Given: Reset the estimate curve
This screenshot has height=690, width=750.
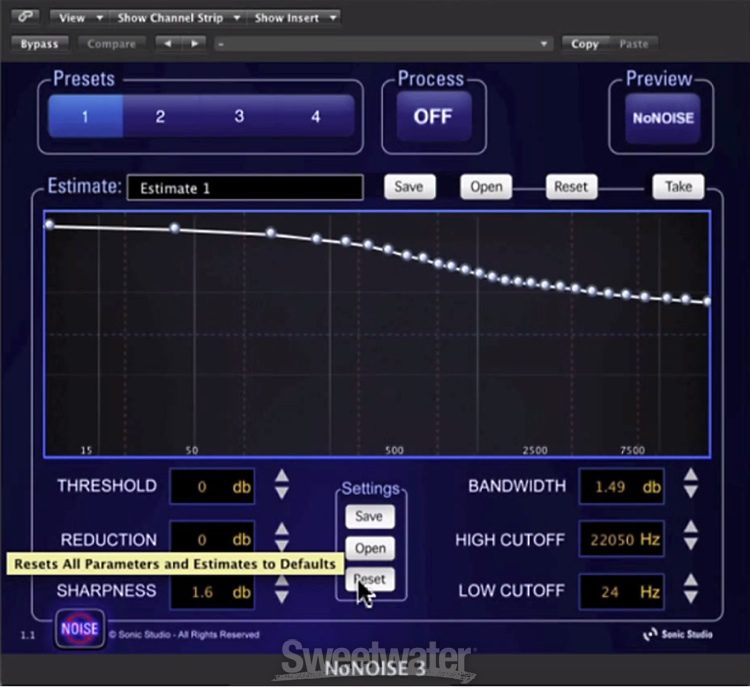Looking at the screenshot, I should pyautogui.click(x=571, y=186).
